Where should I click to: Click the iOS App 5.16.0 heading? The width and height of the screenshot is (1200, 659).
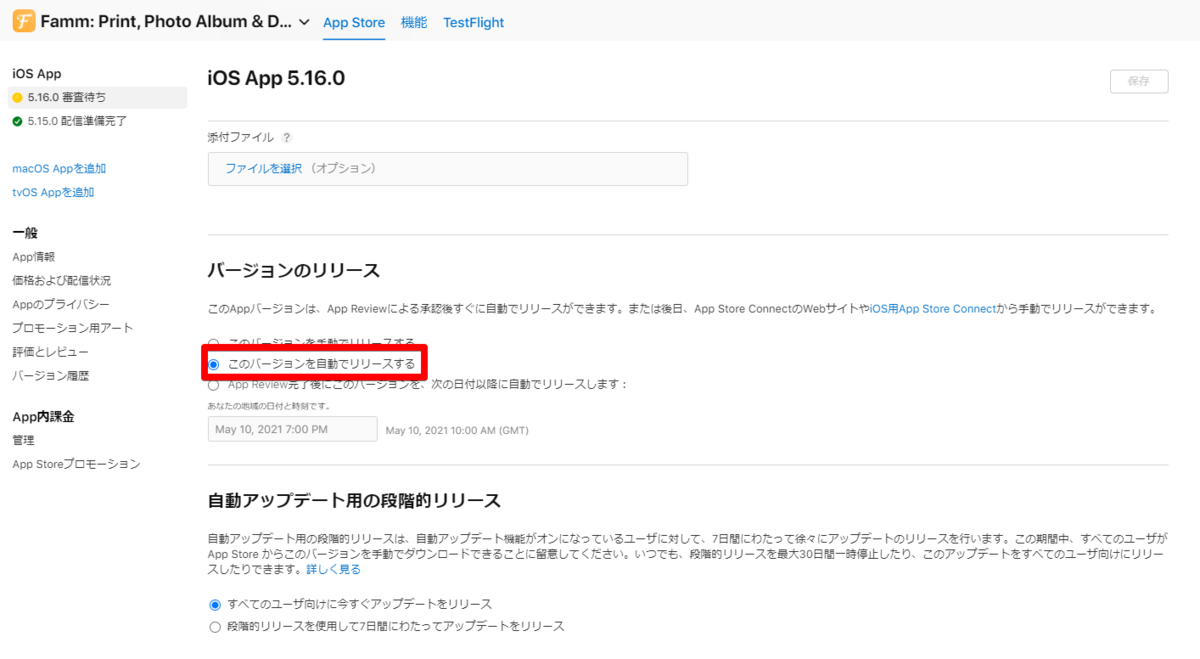coord(276,79)
